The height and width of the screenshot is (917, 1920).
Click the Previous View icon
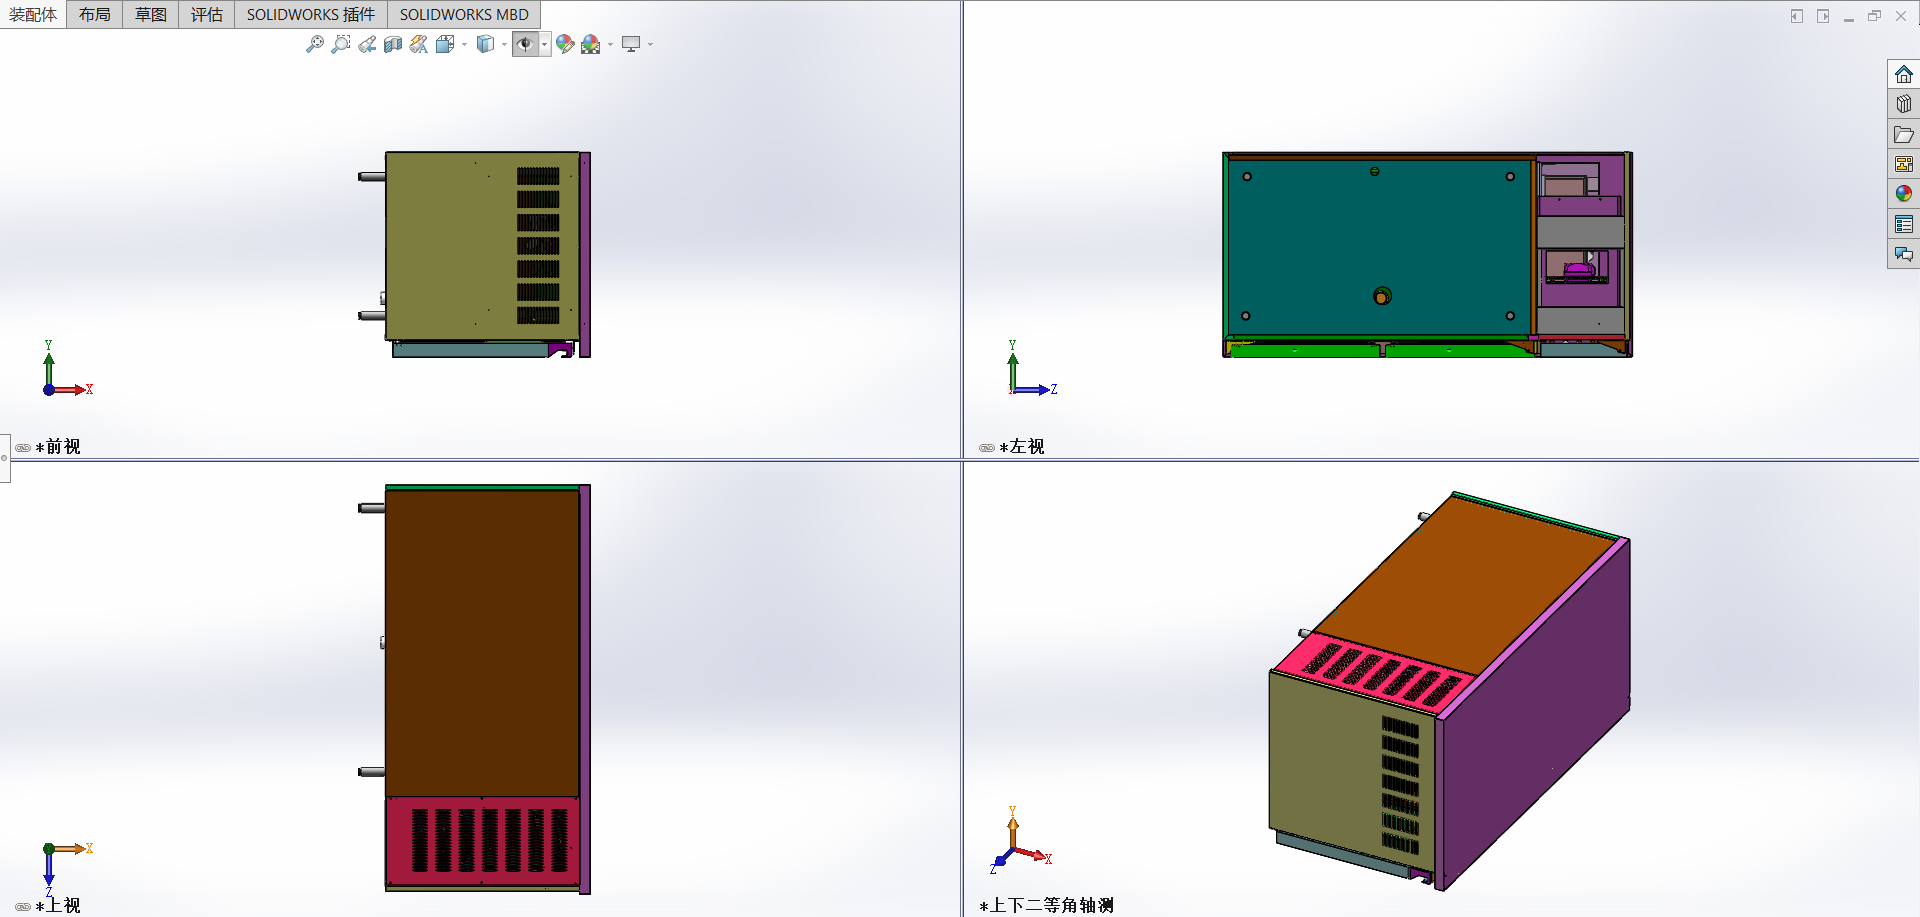[367, 44]
